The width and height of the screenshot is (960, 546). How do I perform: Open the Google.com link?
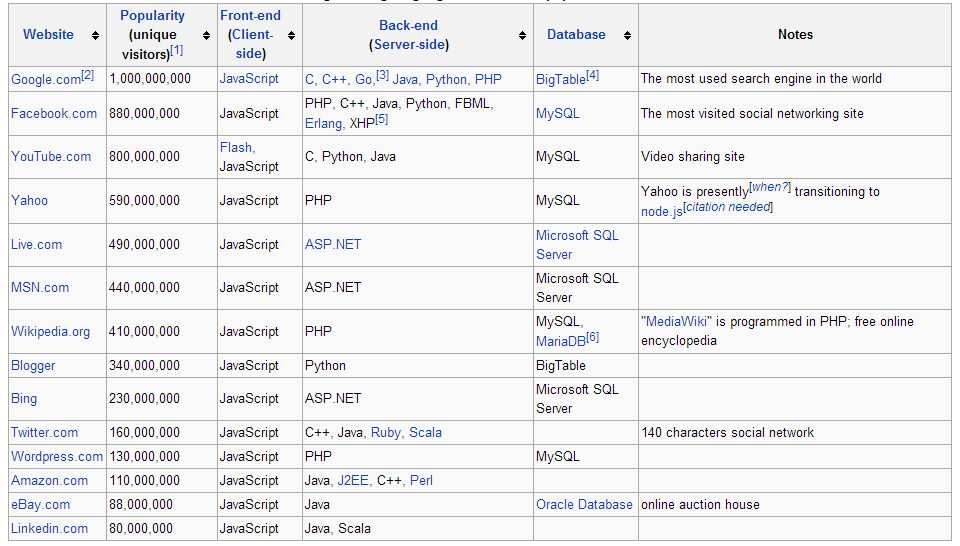[x=46, y=80]
